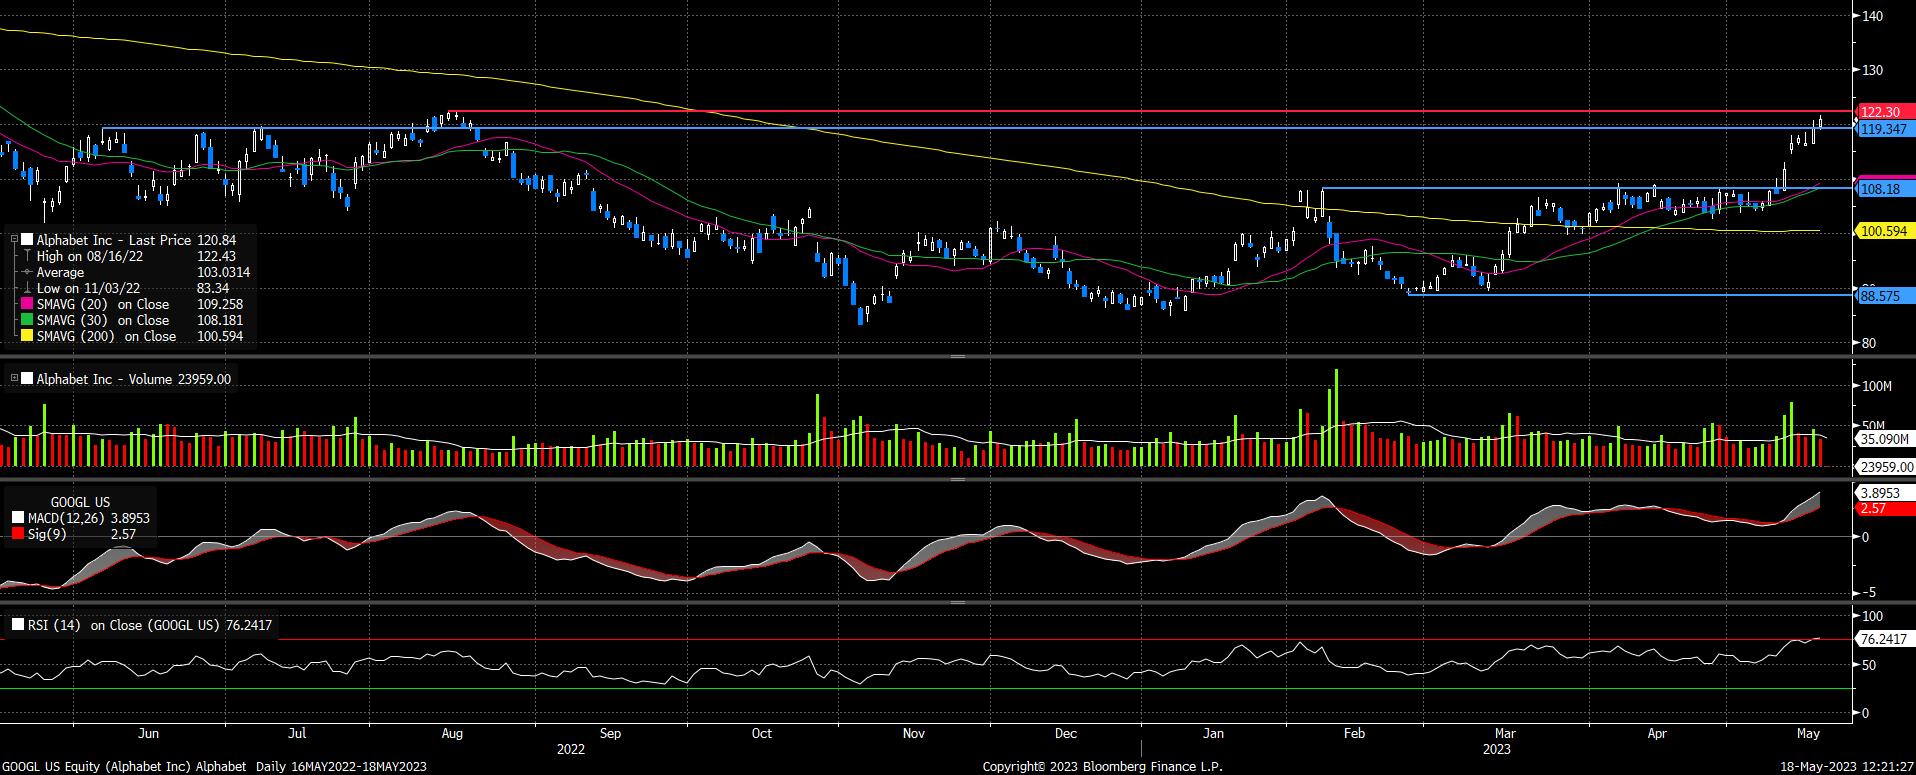Click the 35.090M volume average axis tag
Screen dimensions: 1916x775
1884,439
